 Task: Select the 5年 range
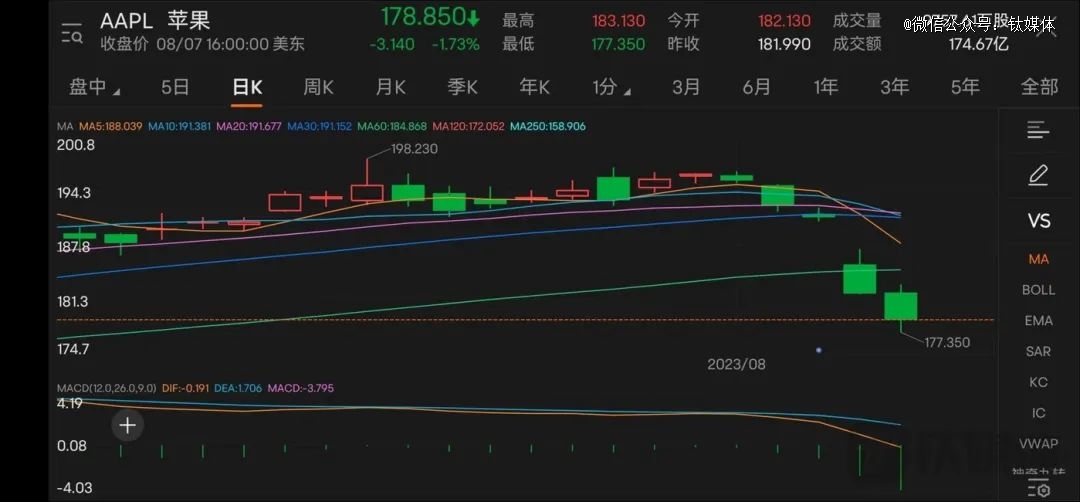pos(965,87)
